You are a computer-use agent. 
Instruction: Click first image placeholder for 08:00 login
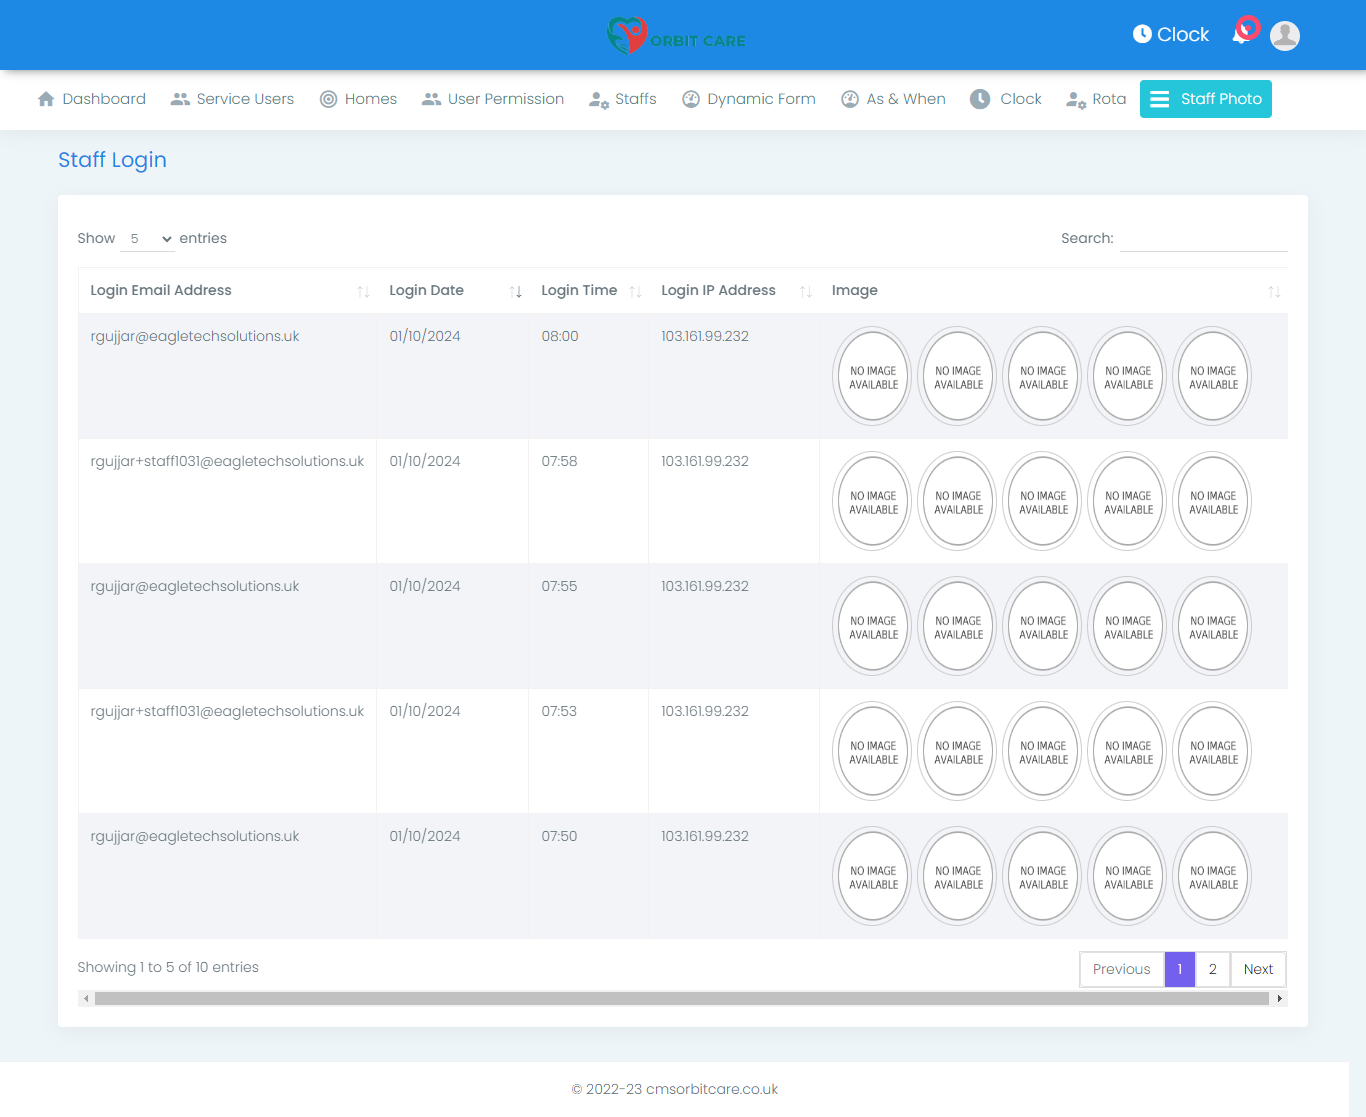(x=873, y=377)
